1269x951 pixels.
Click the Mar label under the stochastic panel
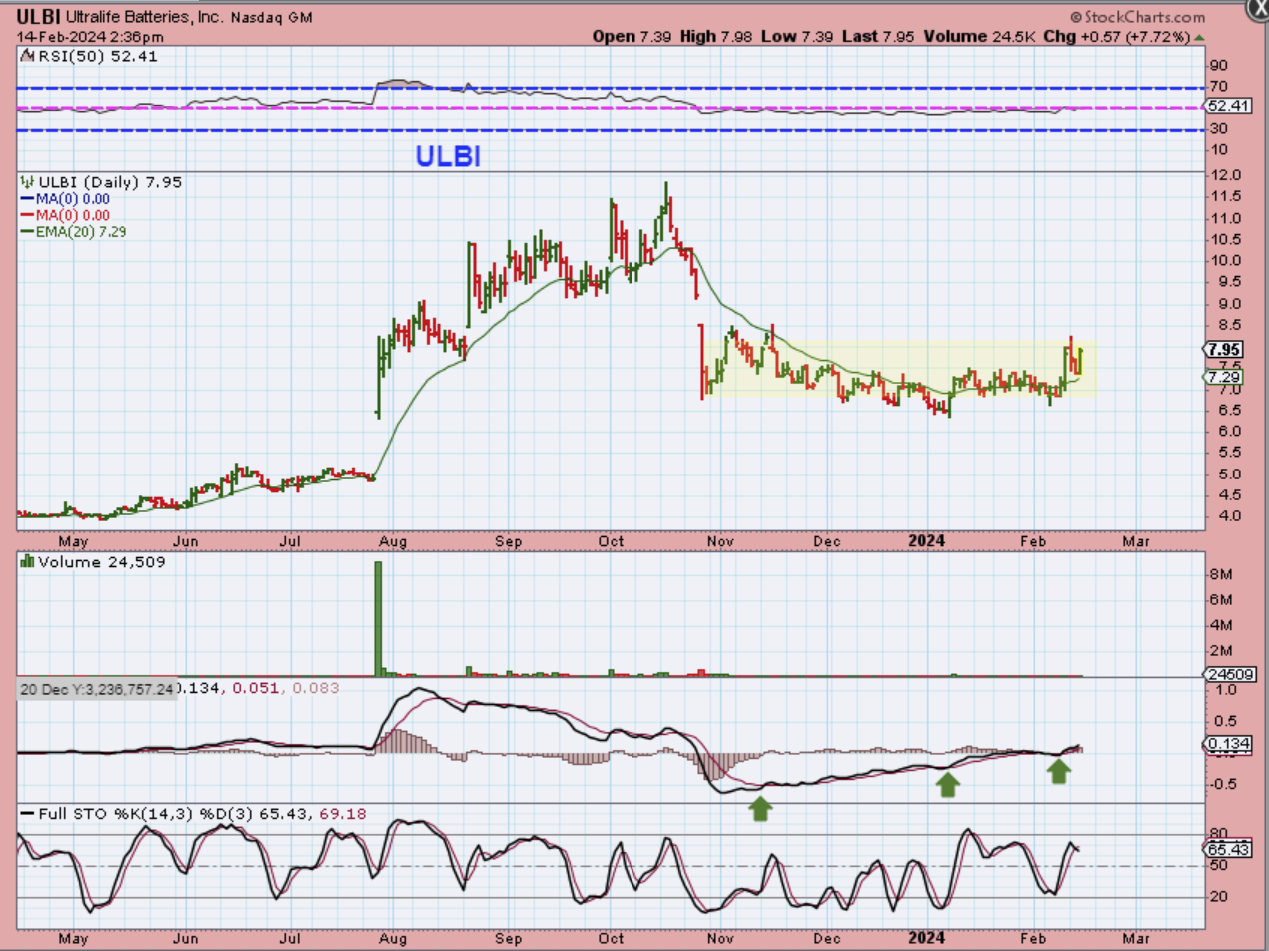(1135, 940)
